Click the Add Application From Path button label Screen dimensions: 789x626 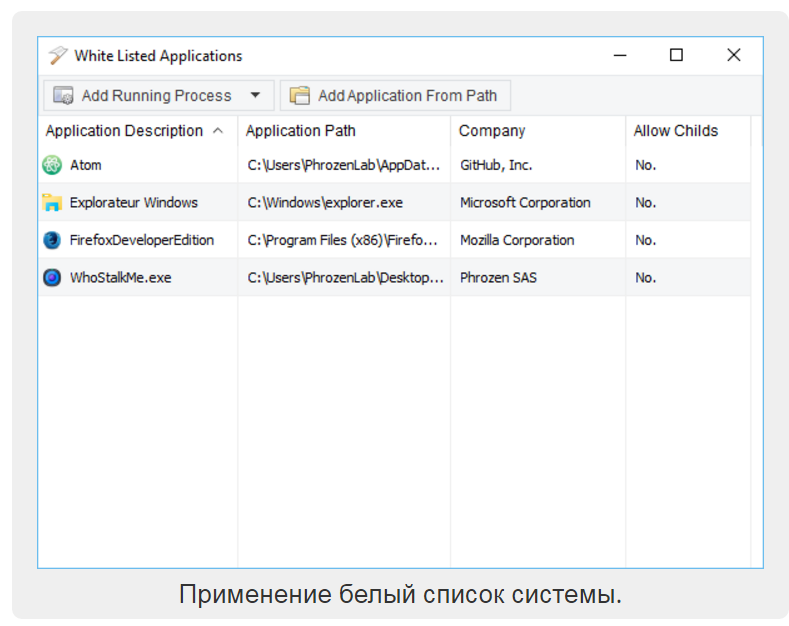pos(408,96)
